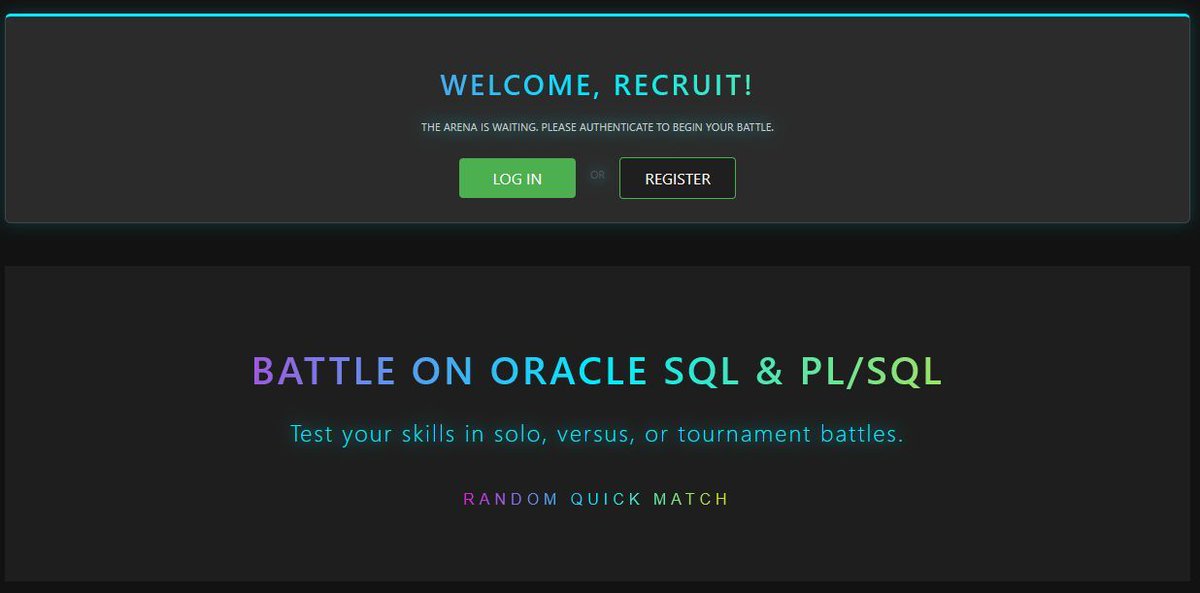Click the WELCOME, RECRUIT! heading

point(597,85)
